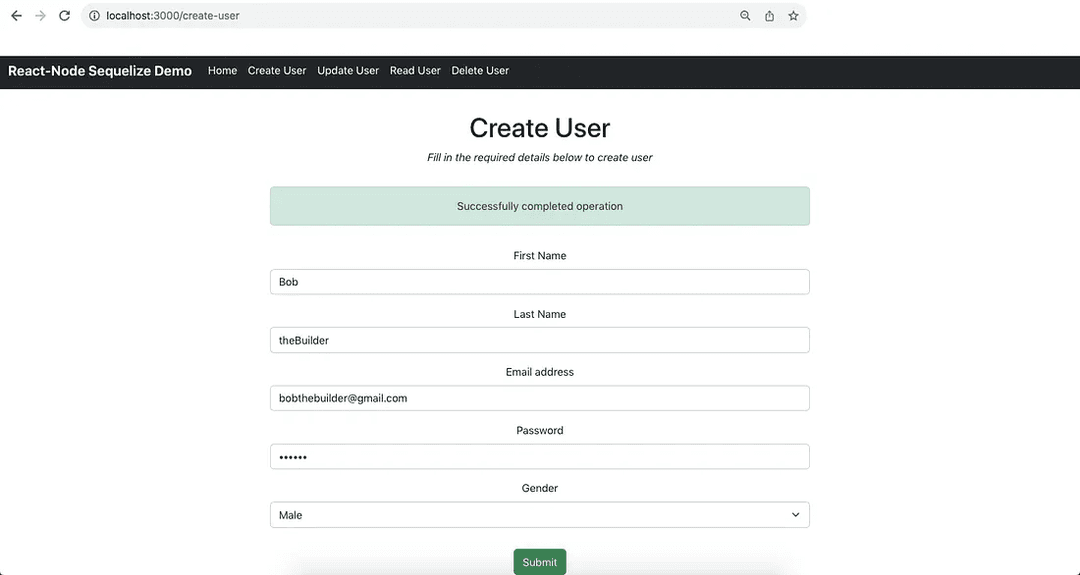
Task: Navigate to Home in the navbar
Action: [x=222, y=71]
